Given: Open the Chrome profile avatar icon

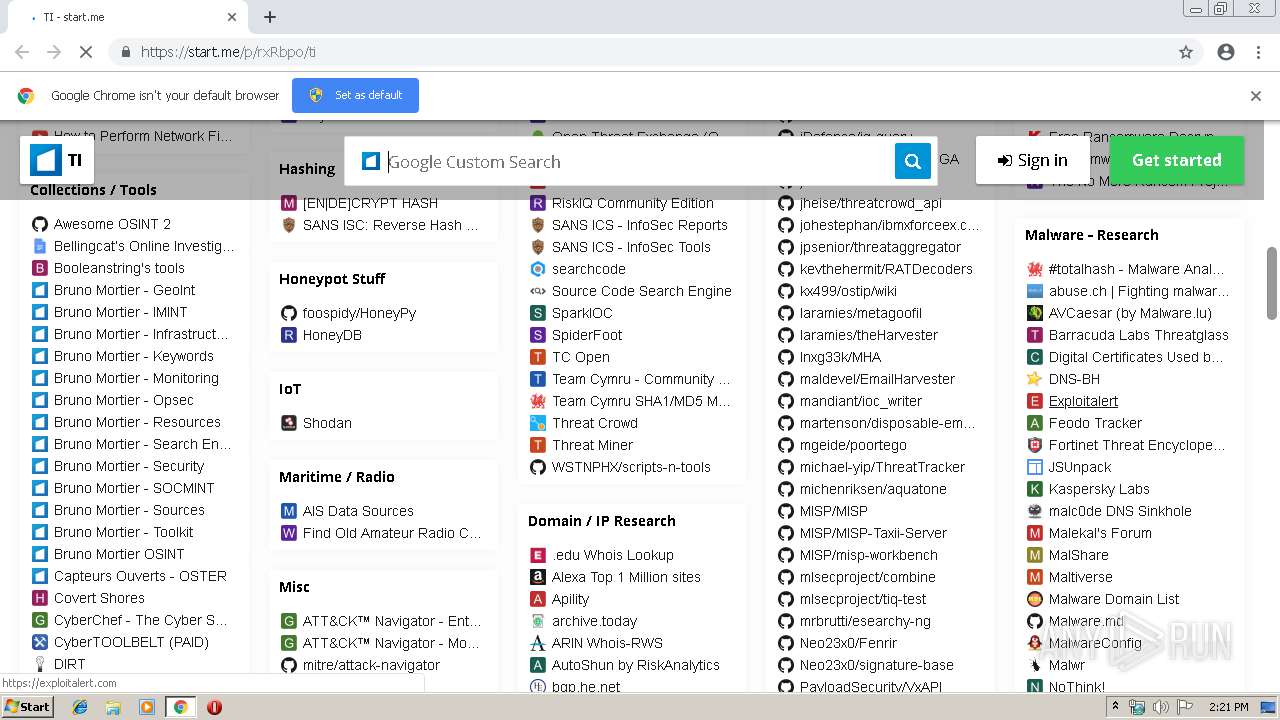Looking at the screenshot, I should tap(1226, 52).
